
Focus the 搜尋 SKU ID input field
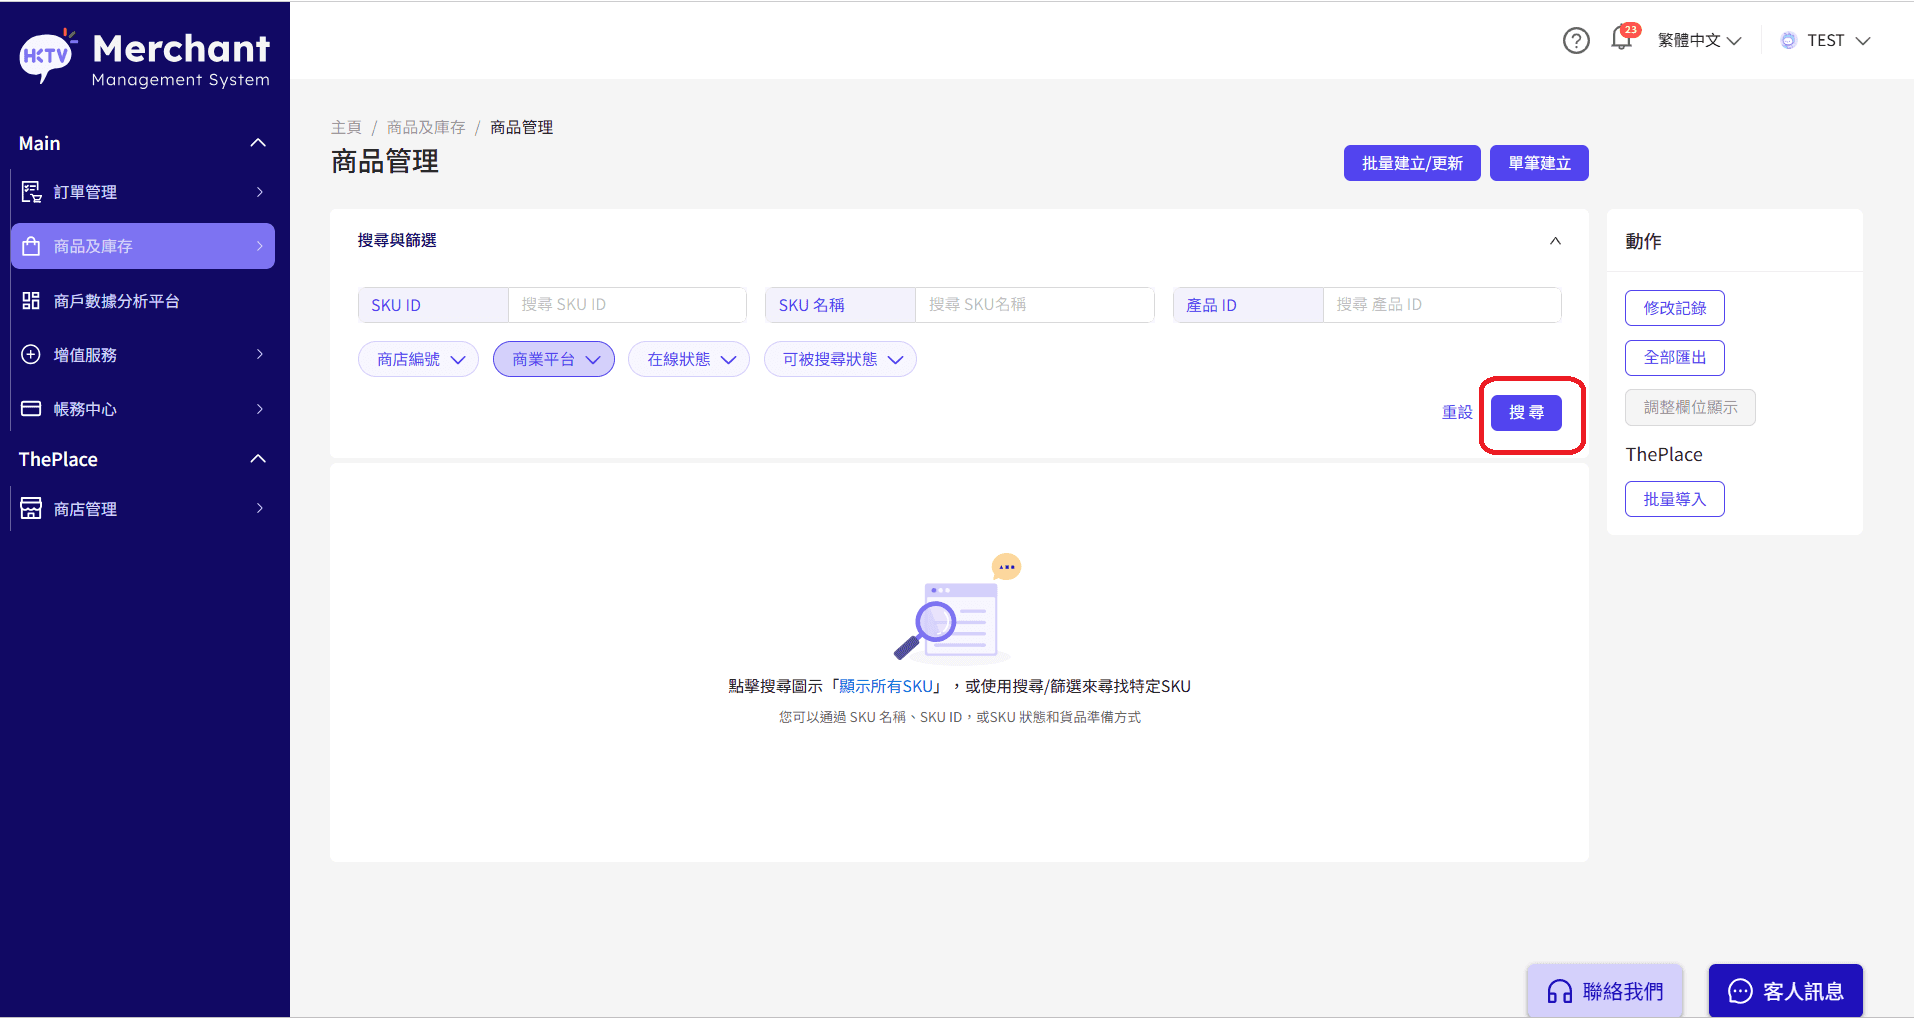tap(627, 305)
